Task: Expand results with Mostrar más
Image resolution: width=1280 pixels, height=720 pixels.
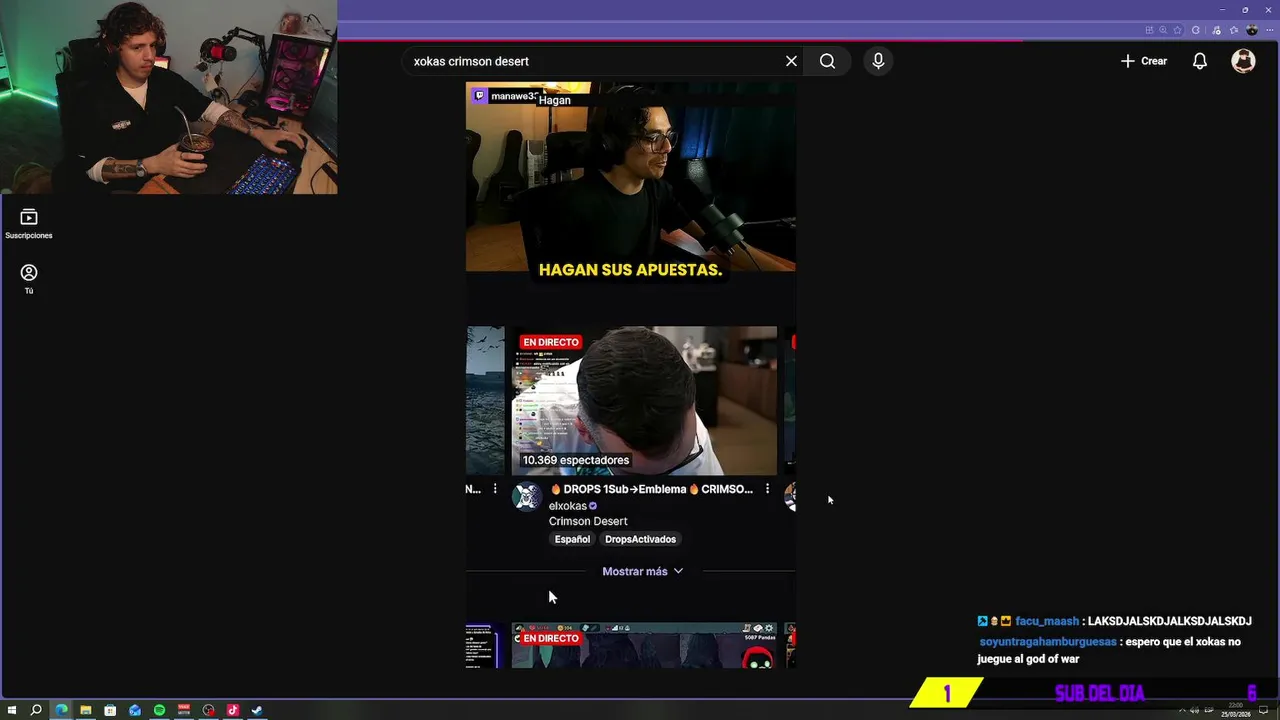Action: point(642,571)
